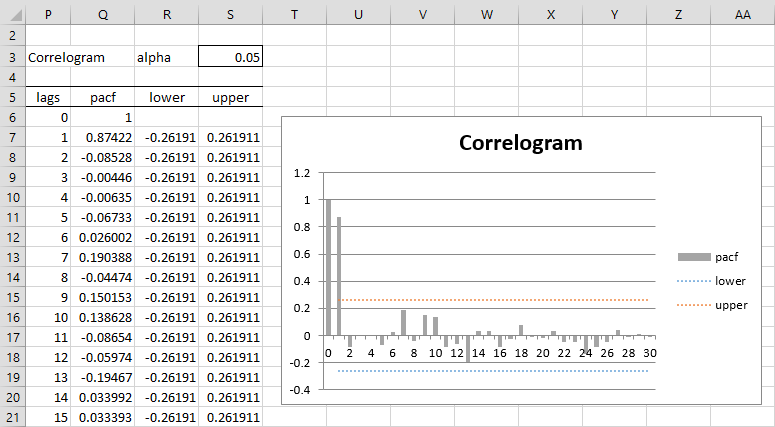Click pacf value 0.138628
The height and width of the screenshot is (427, 775).
(102, 317)
